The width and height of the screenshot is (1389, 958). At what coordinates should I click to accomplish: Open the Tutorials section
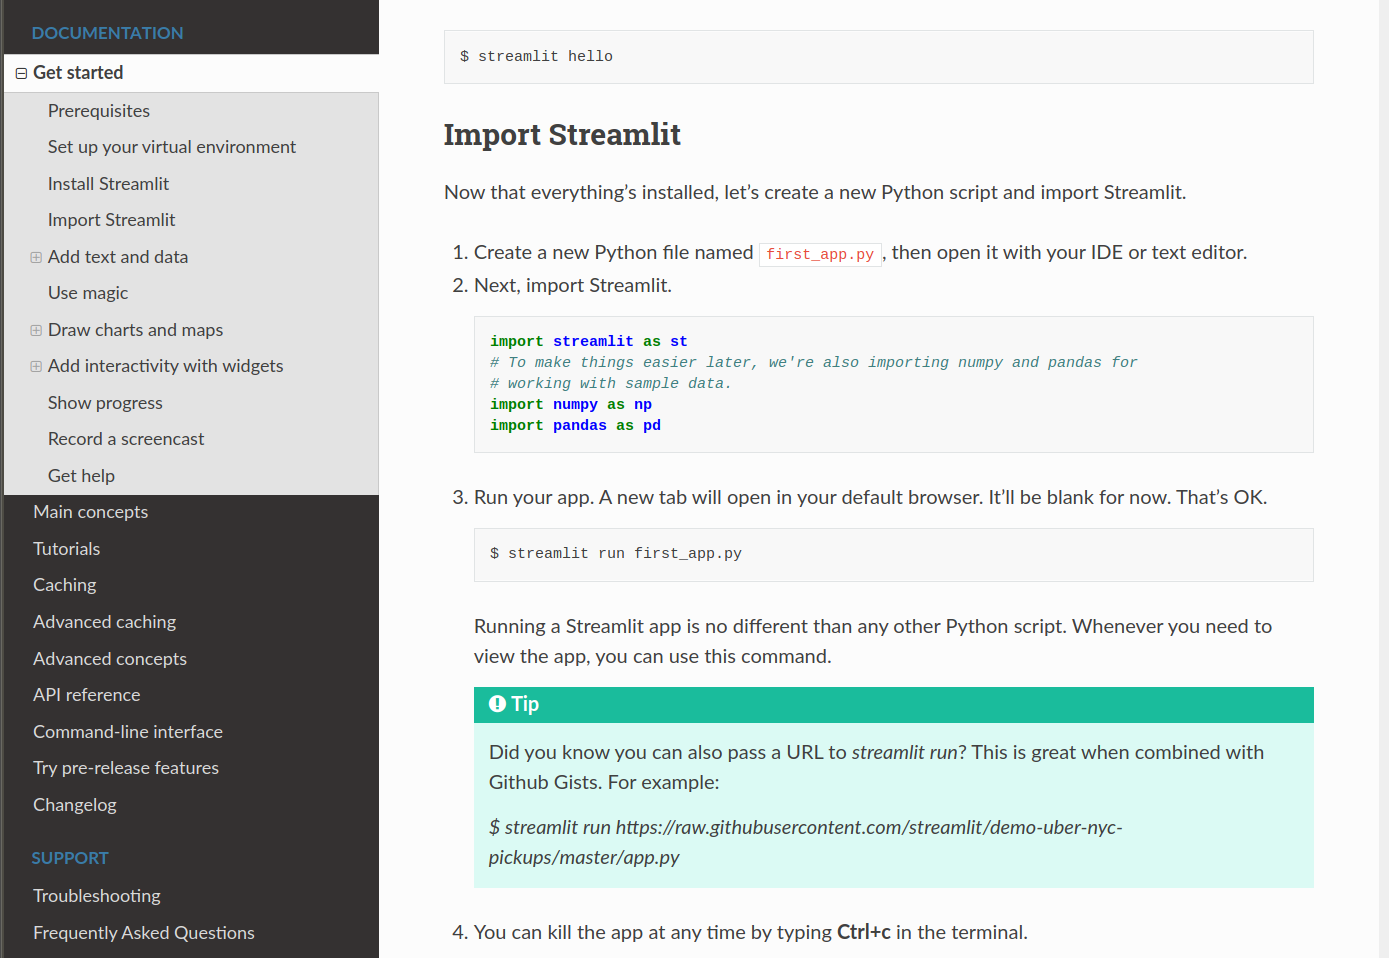[66, 548]
